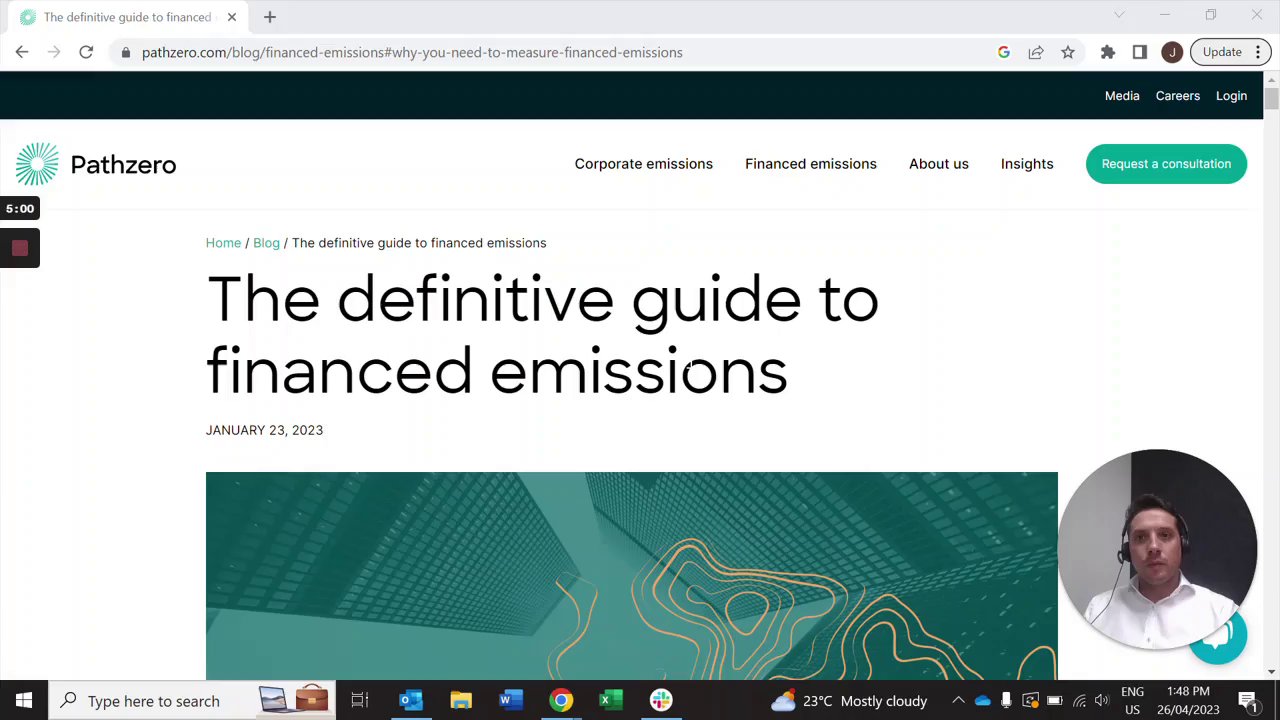Open OneDrive tray icon
The width and height of the screenshot is (1280, 720).
(982, 701)
